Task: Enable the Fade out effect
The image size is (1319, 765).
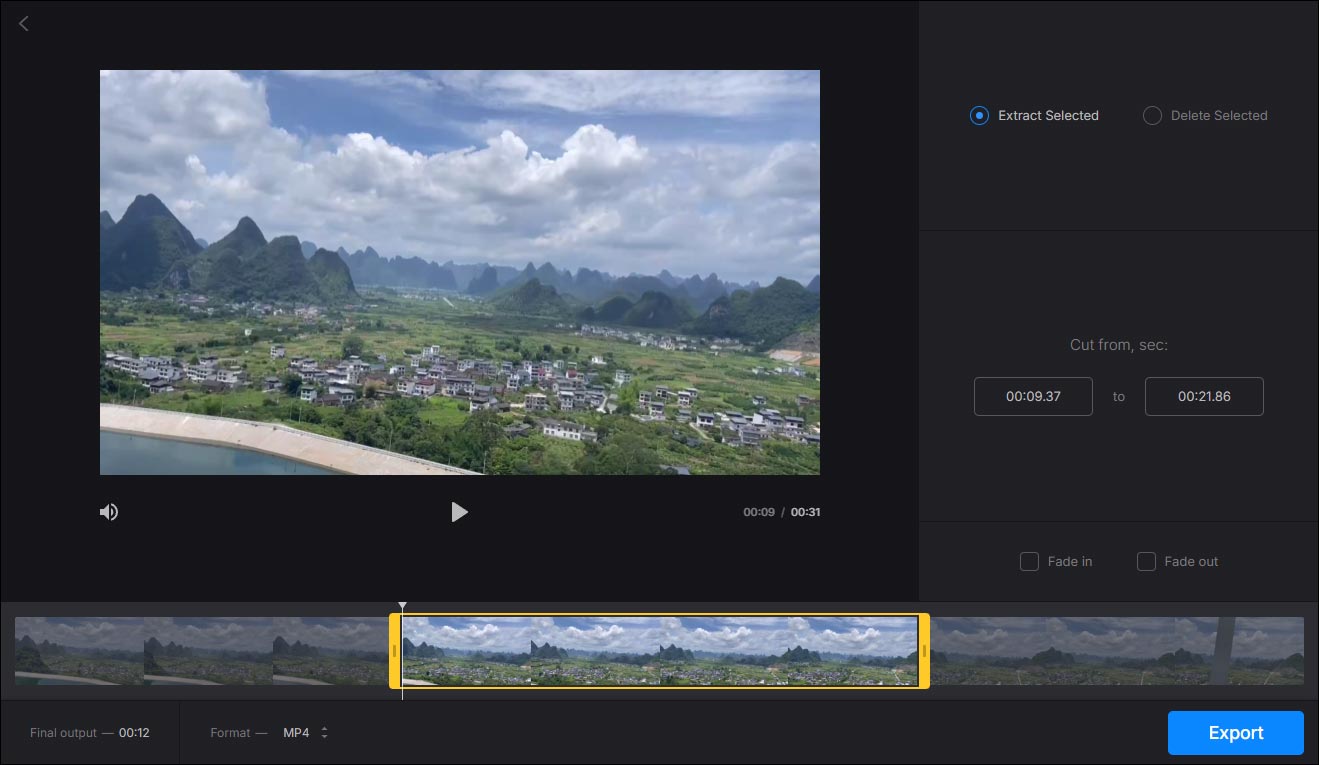Action: pos(1146,561)
